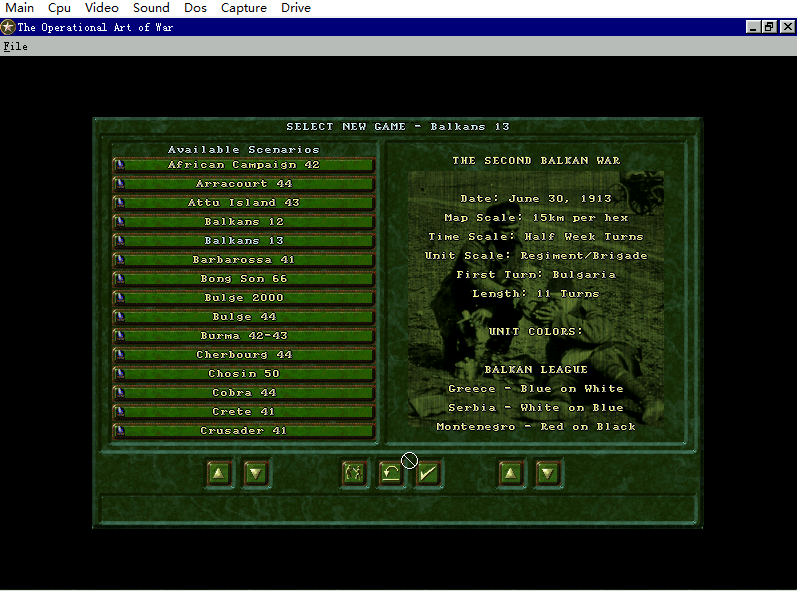The image size is (797, 591).
Task: Click the icon beside Arracourt 44
Action: tap(120, 183)
